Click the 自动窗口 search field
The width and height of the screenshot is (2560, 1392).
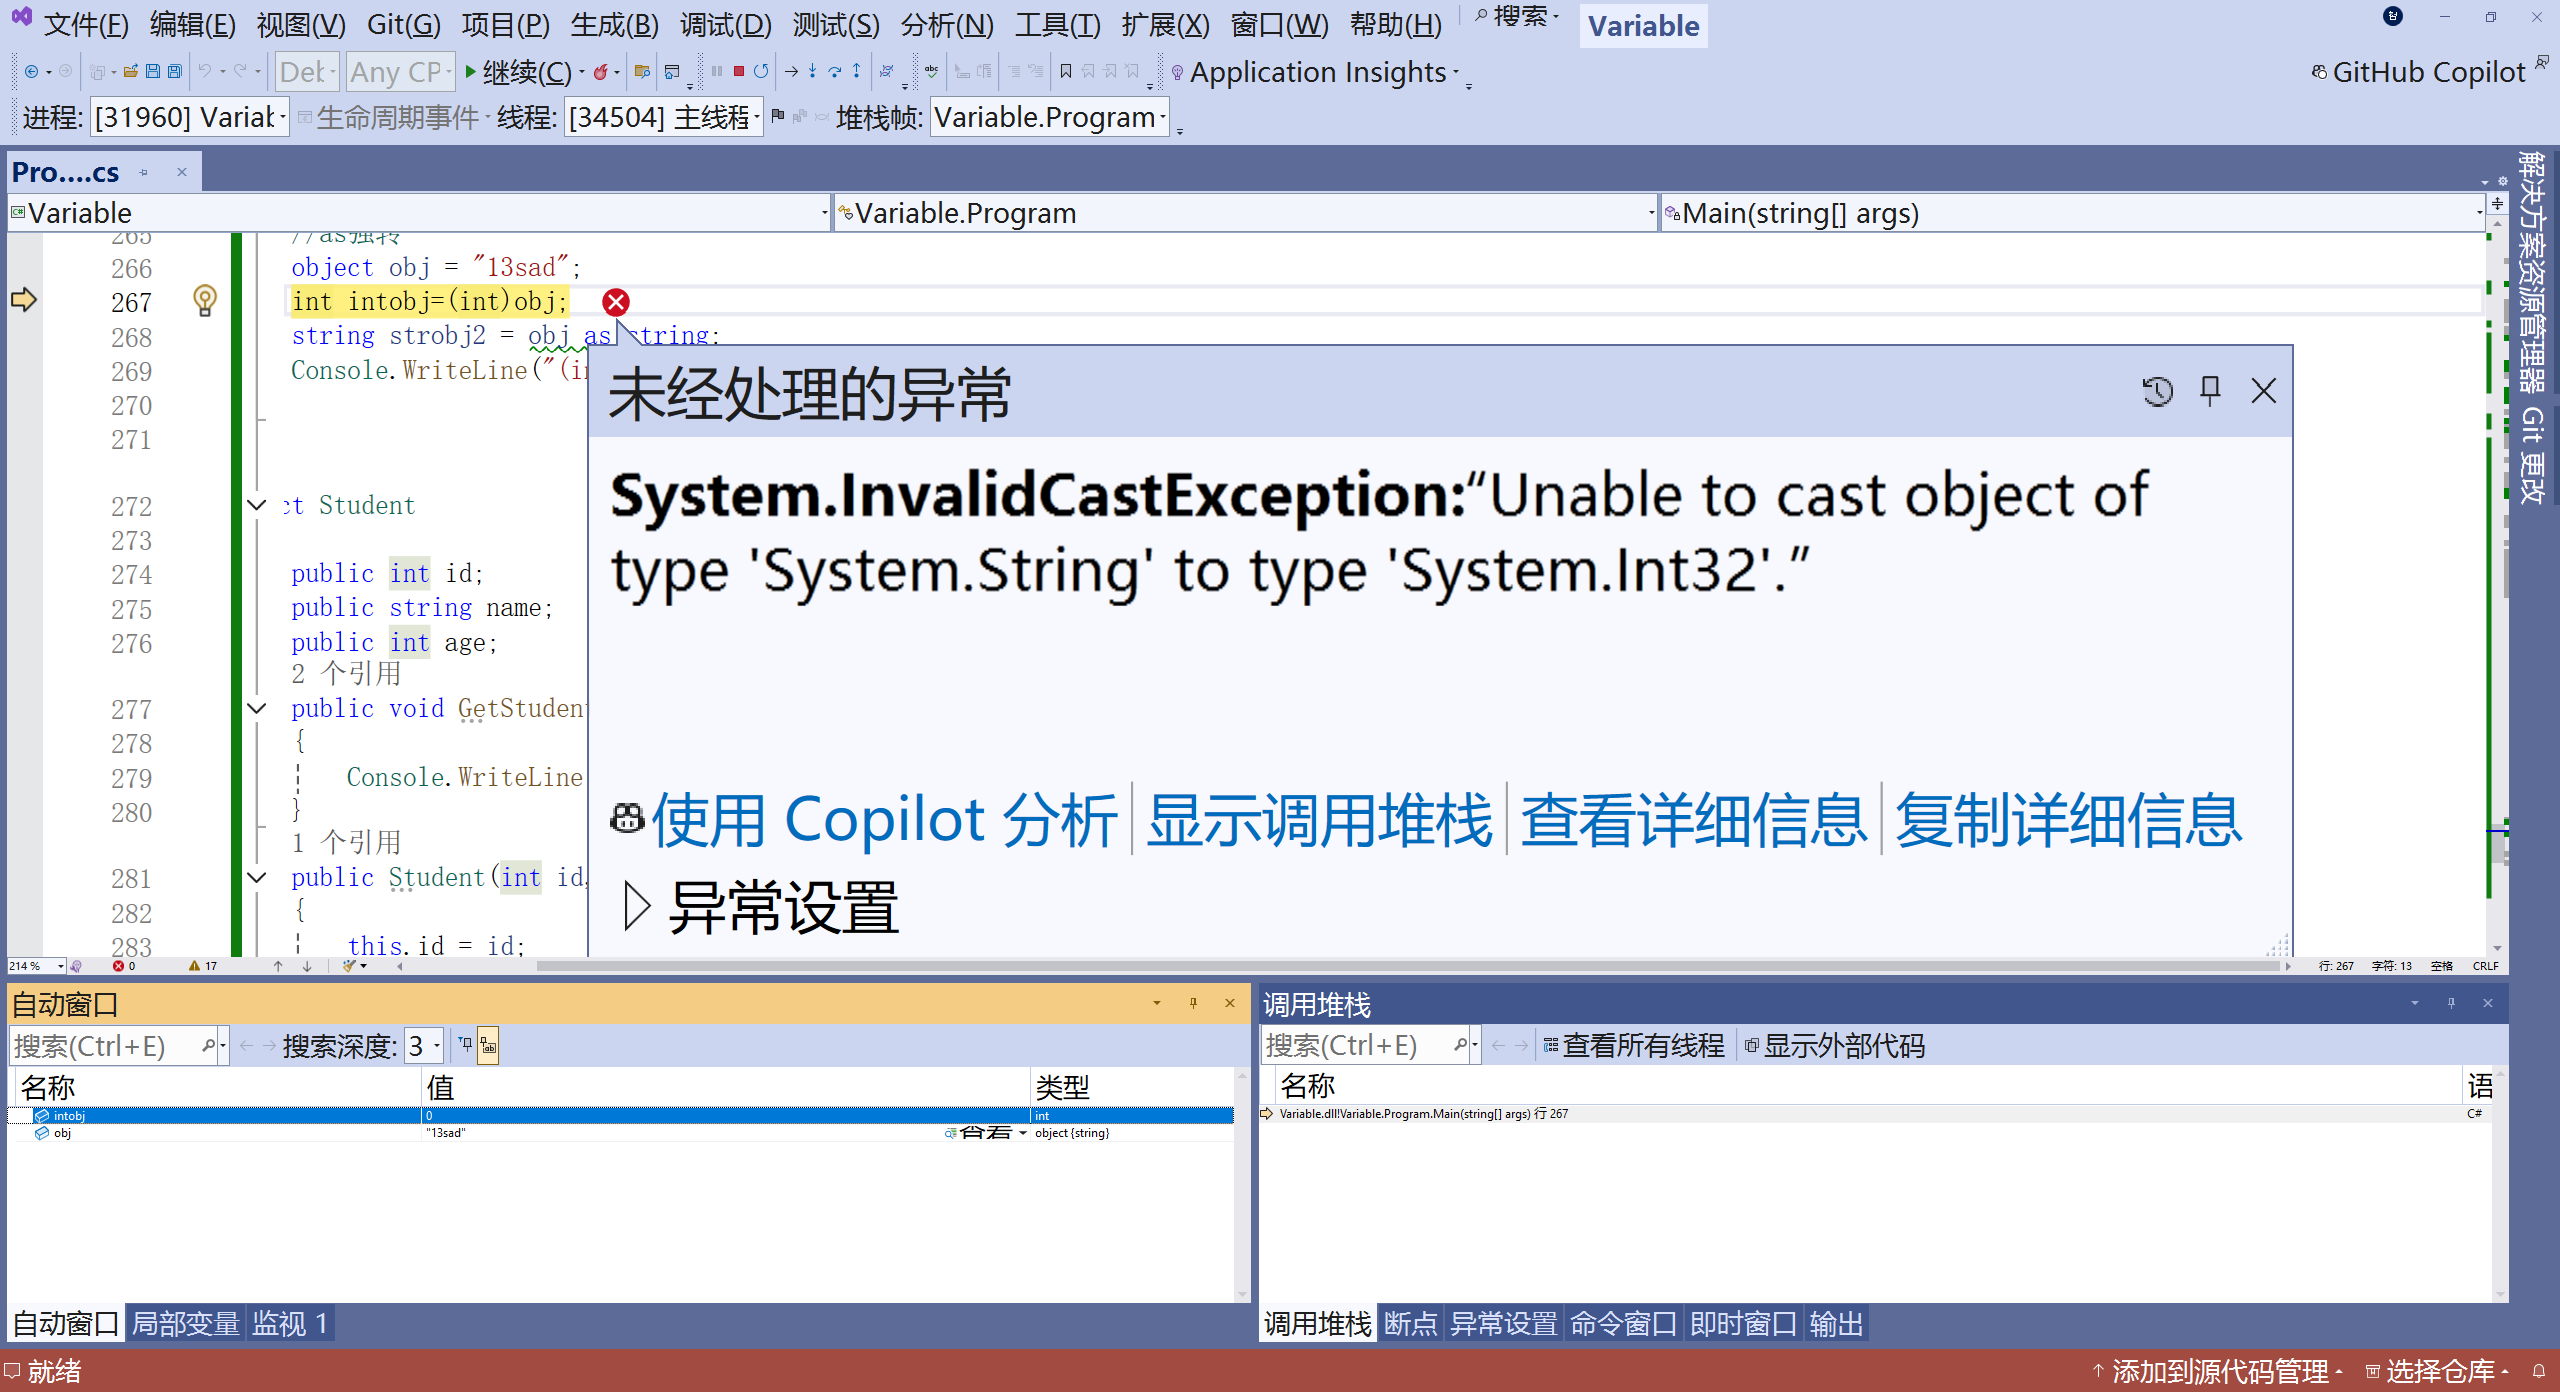(x=105, y=1046)
